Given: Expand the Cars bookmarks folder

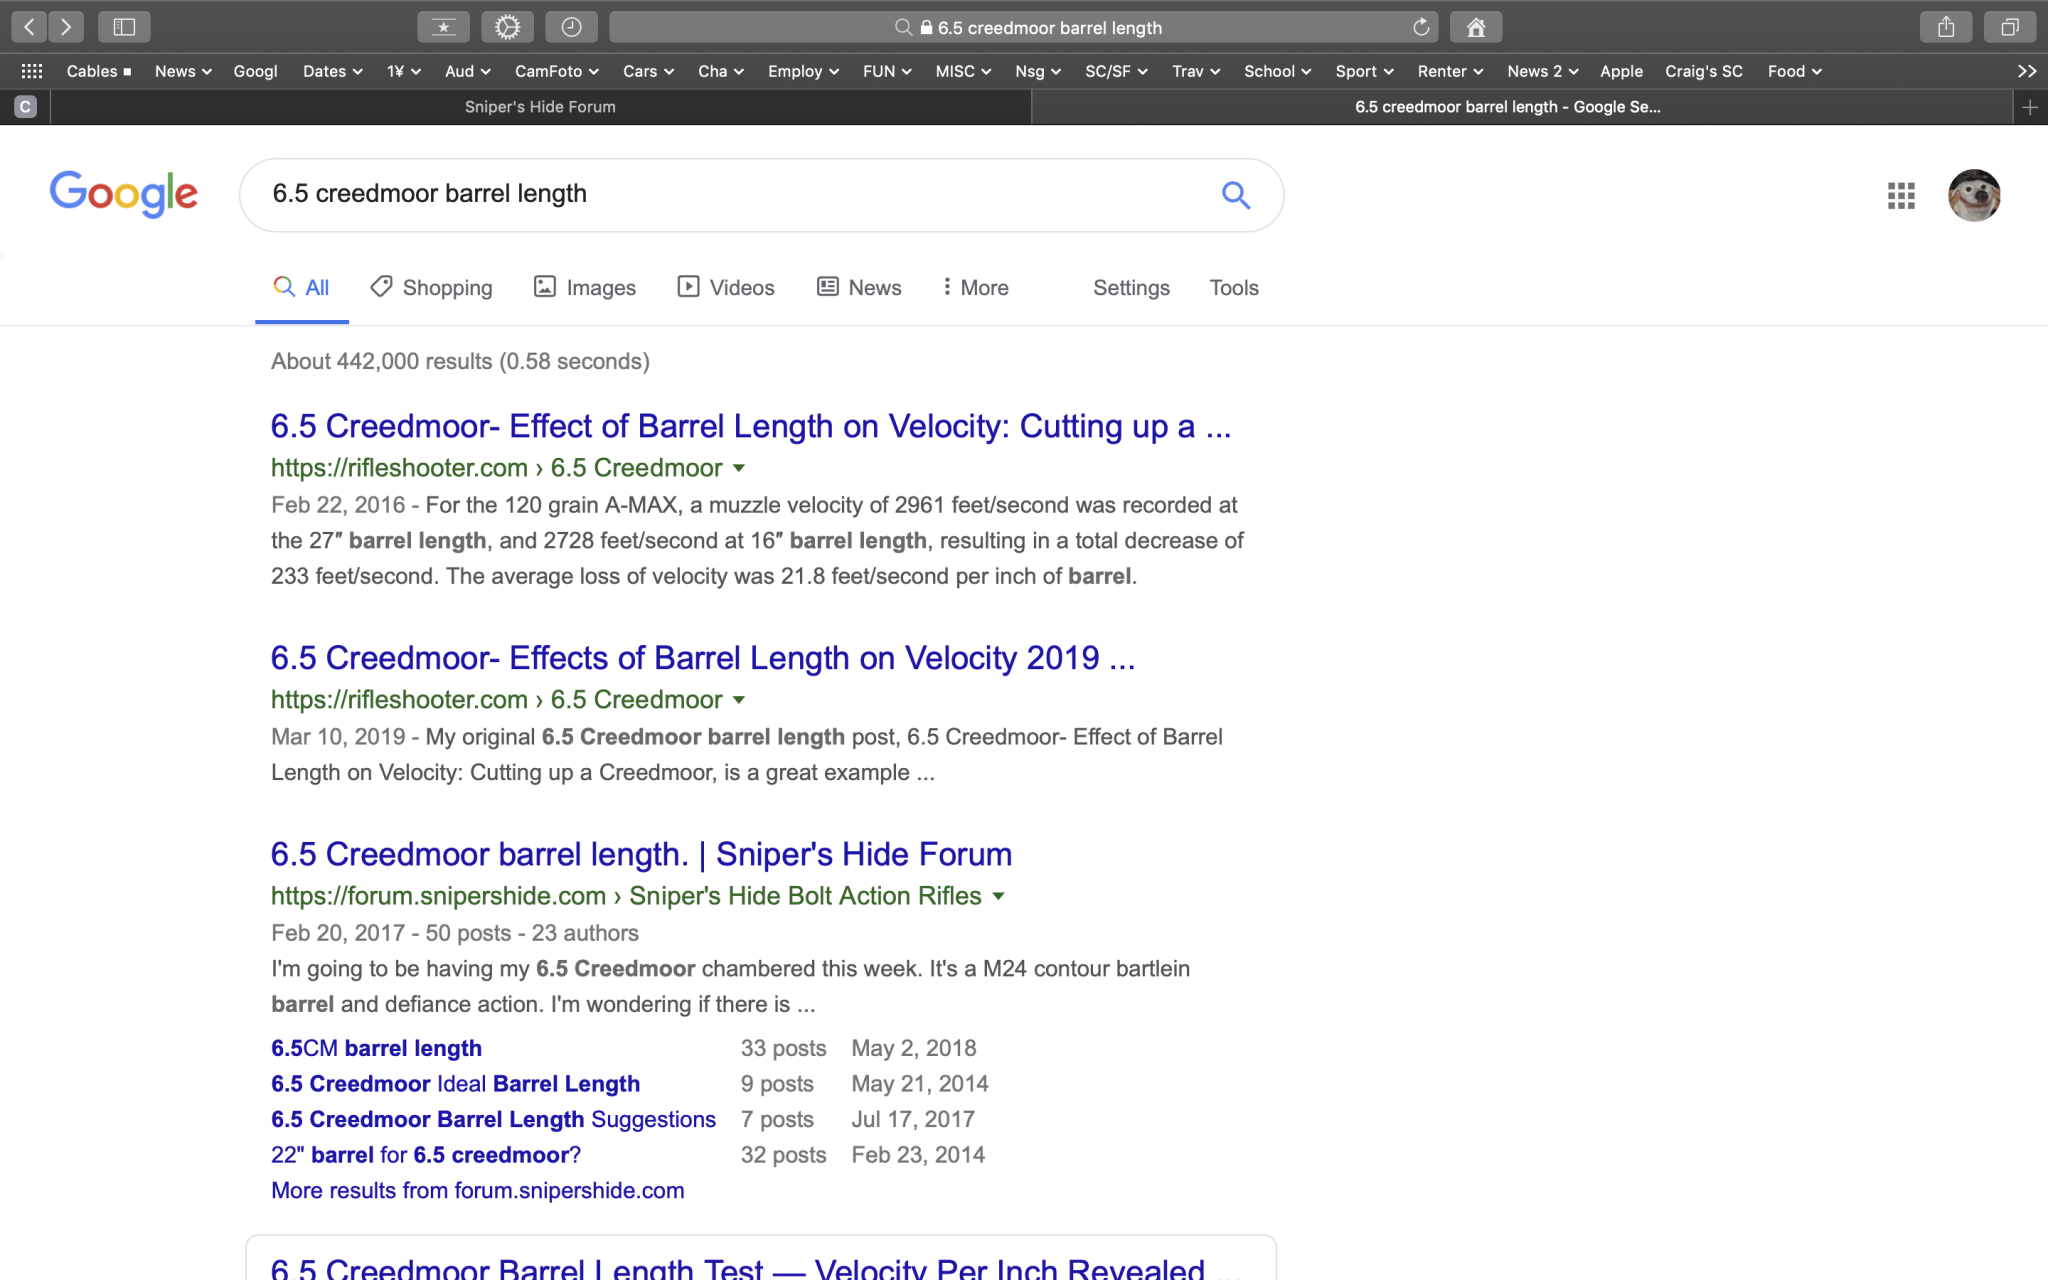Looking at the screenshot, I should point(648,71).
